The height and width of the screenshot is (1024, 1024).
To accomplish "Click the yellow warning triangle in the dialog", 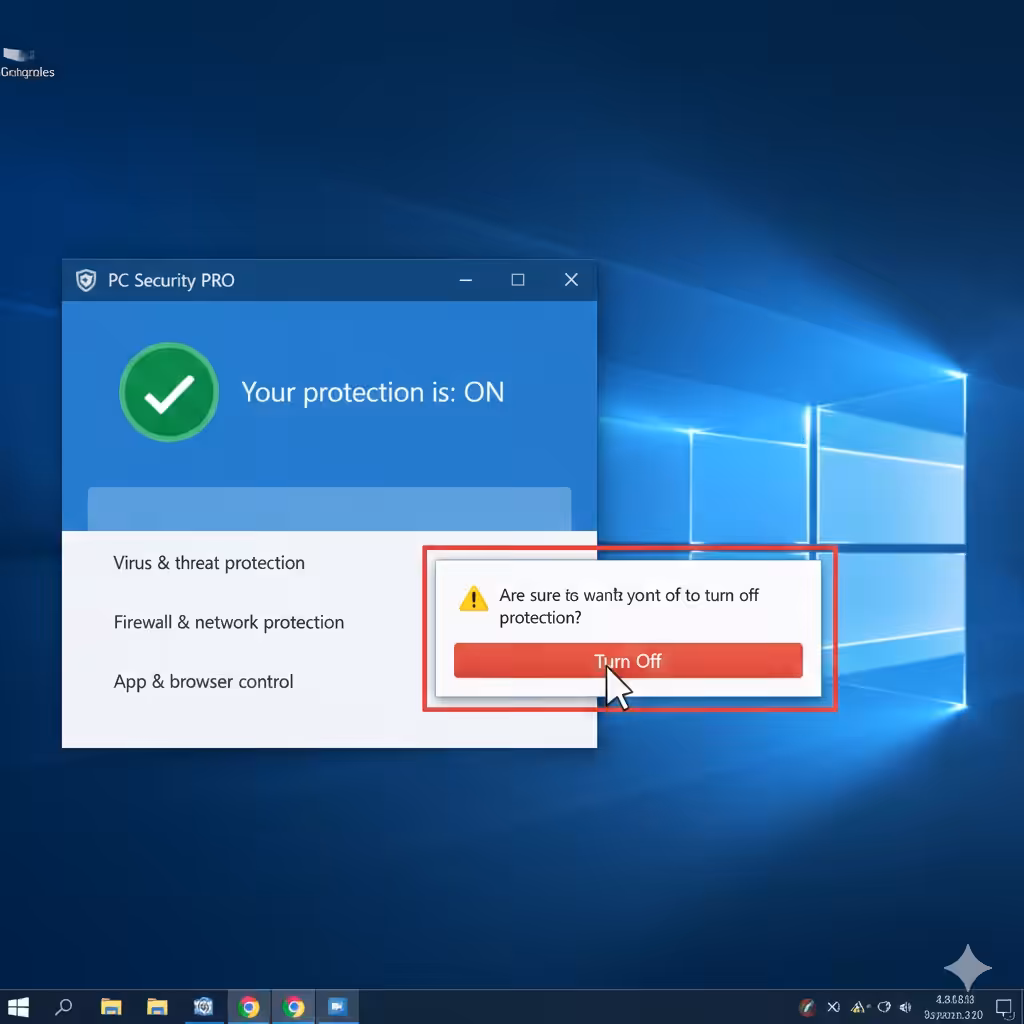I will click(473, 598).
